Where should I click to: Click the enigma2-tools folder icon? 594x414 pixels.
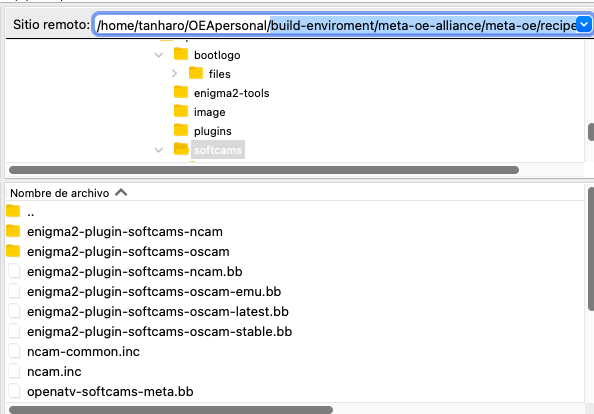(181, 92)
